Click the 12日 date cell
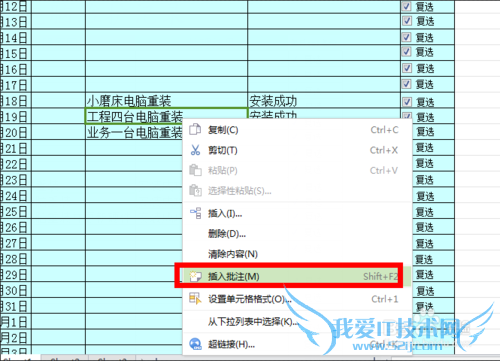Viewport: 500px width, 361px height. [x=16, y=7]
